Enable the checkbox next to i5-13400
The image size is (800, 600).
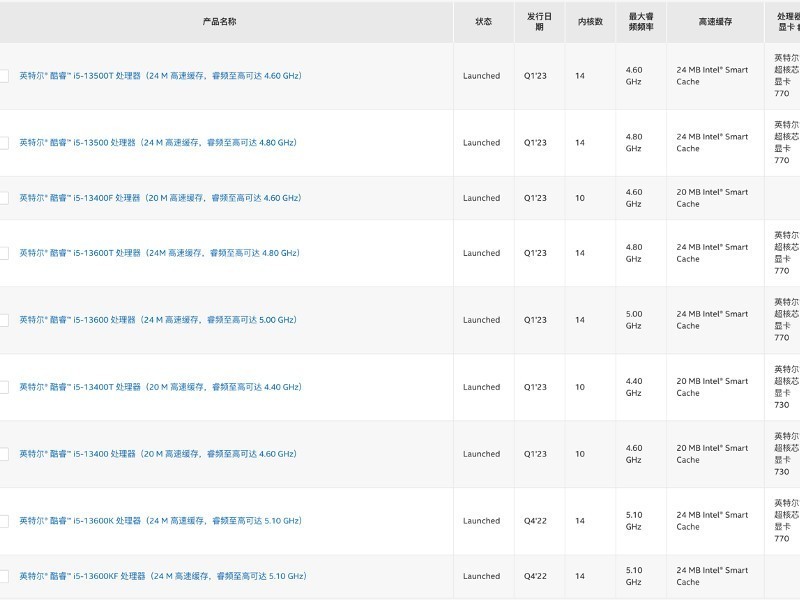click(3, 454)
